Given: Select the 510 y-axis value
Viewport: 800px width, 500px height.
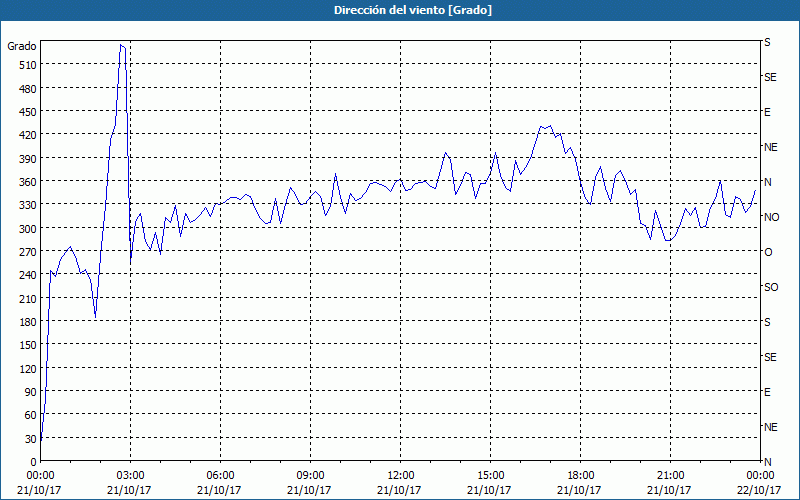Looking at the screenshot, I should [x=28, y=65].
